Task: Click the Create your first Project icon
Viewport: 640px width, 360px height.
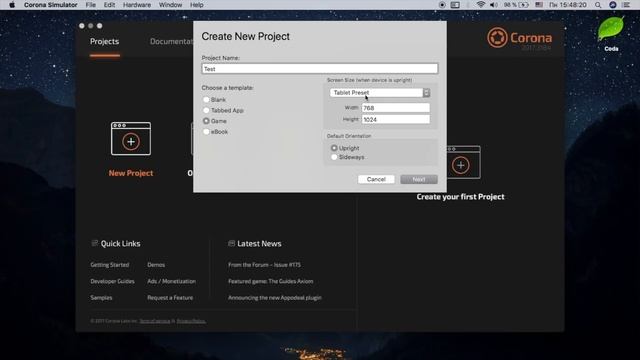Action: point(464,162)
